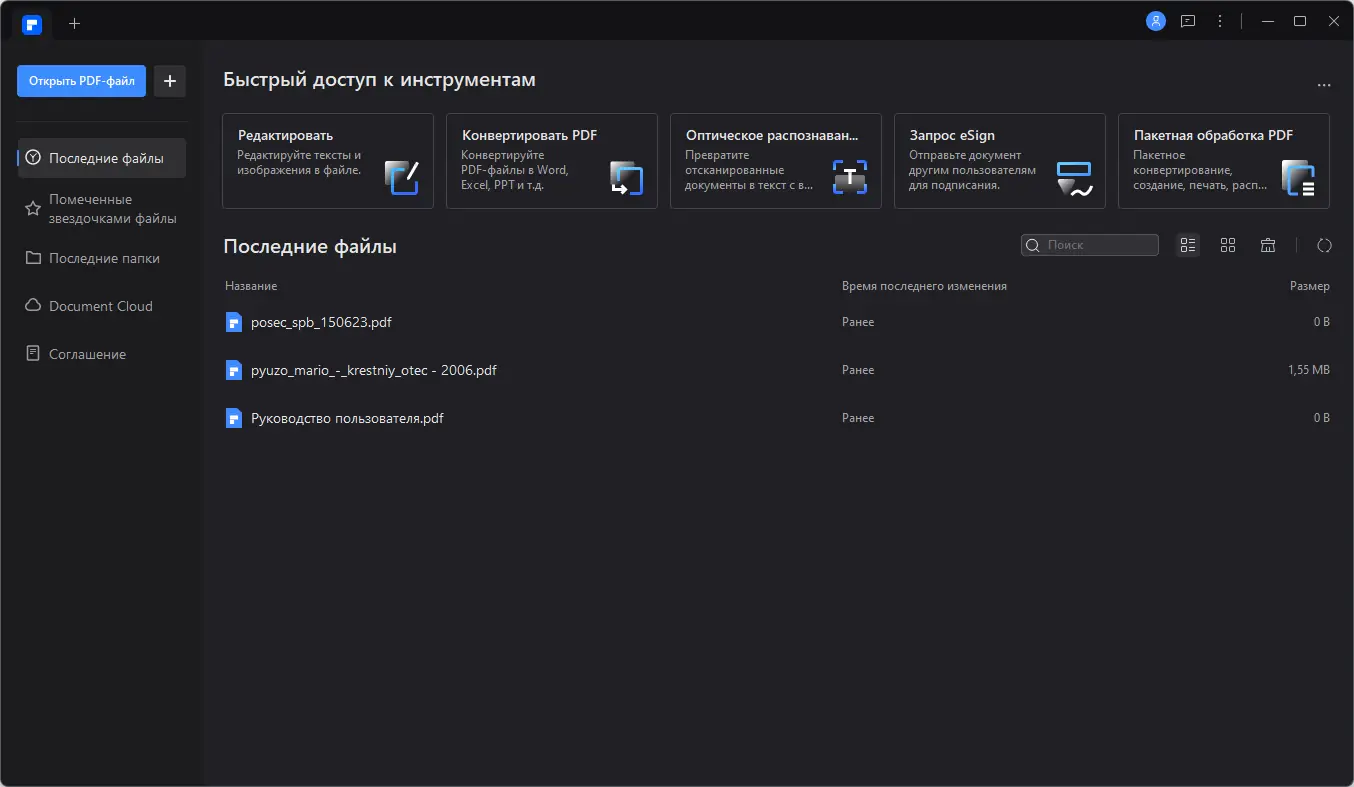Click the document icon for Соглашение

33,354
